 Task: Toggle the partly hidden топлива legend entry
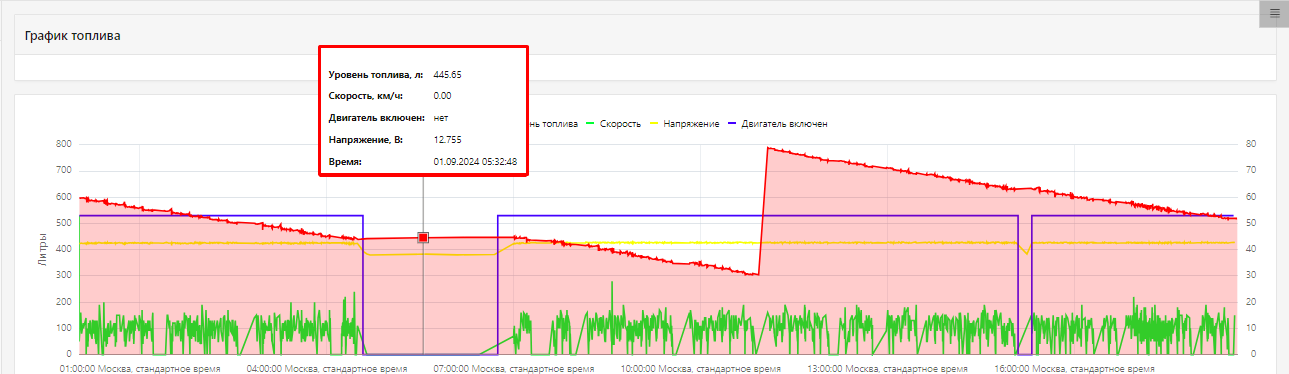[552, 124]
